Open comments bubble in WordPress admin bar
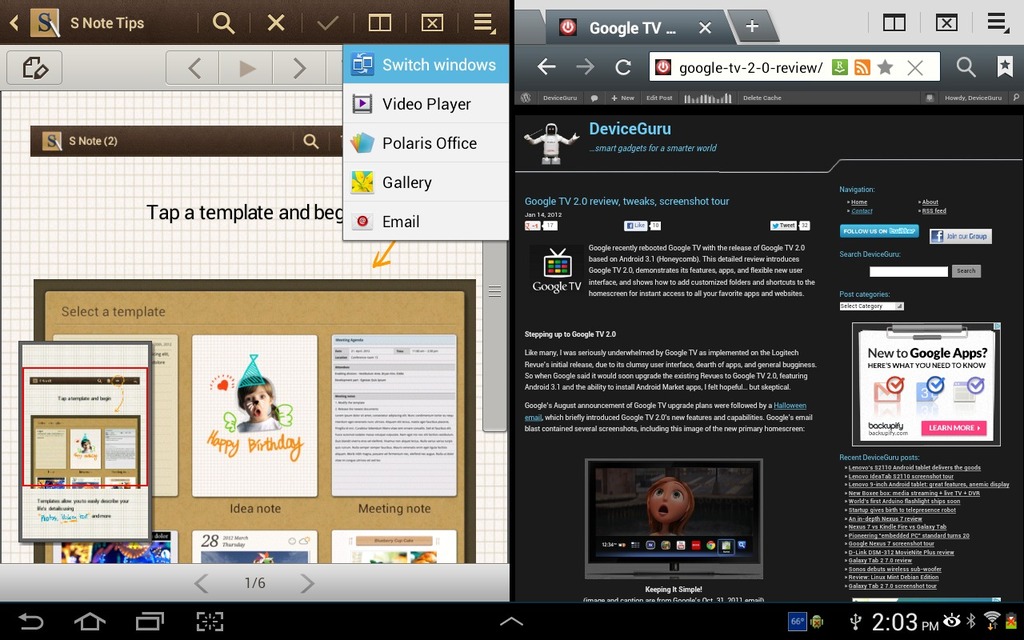1024x640 pixels. tap(594, 98)
